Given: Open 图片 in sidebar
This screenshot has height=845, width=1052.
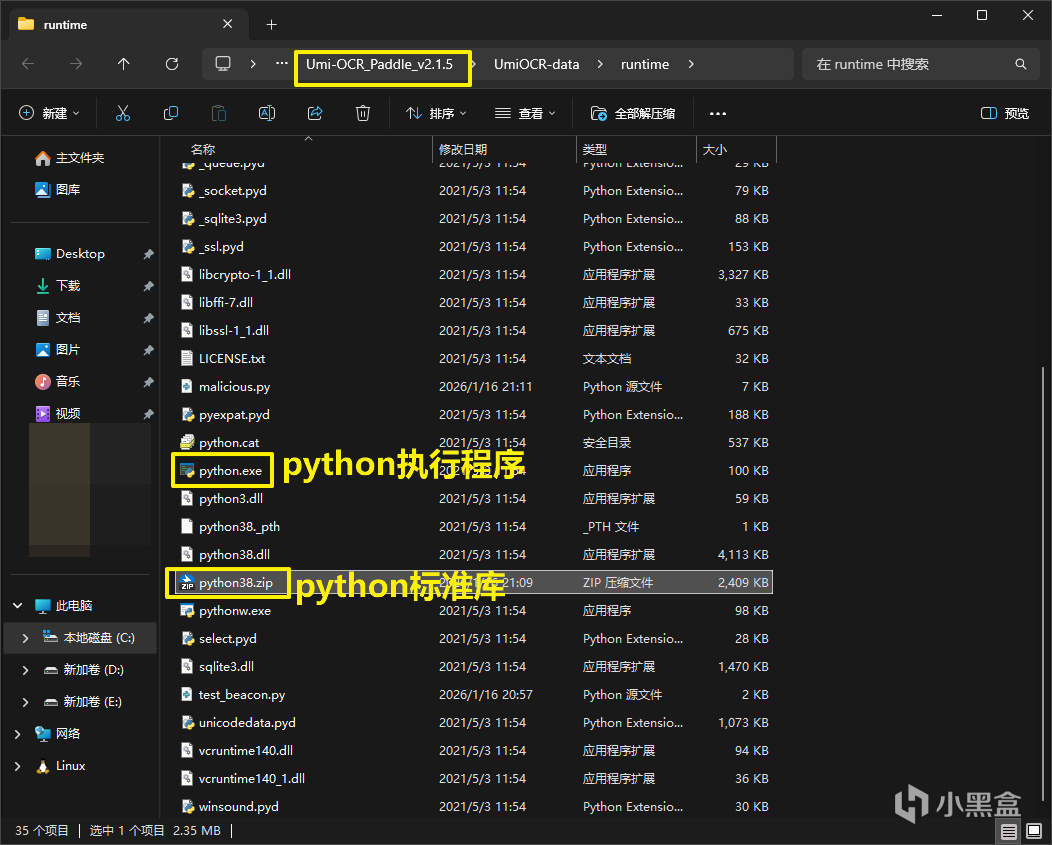Looking at the screenshot, I should click(58, 350).
